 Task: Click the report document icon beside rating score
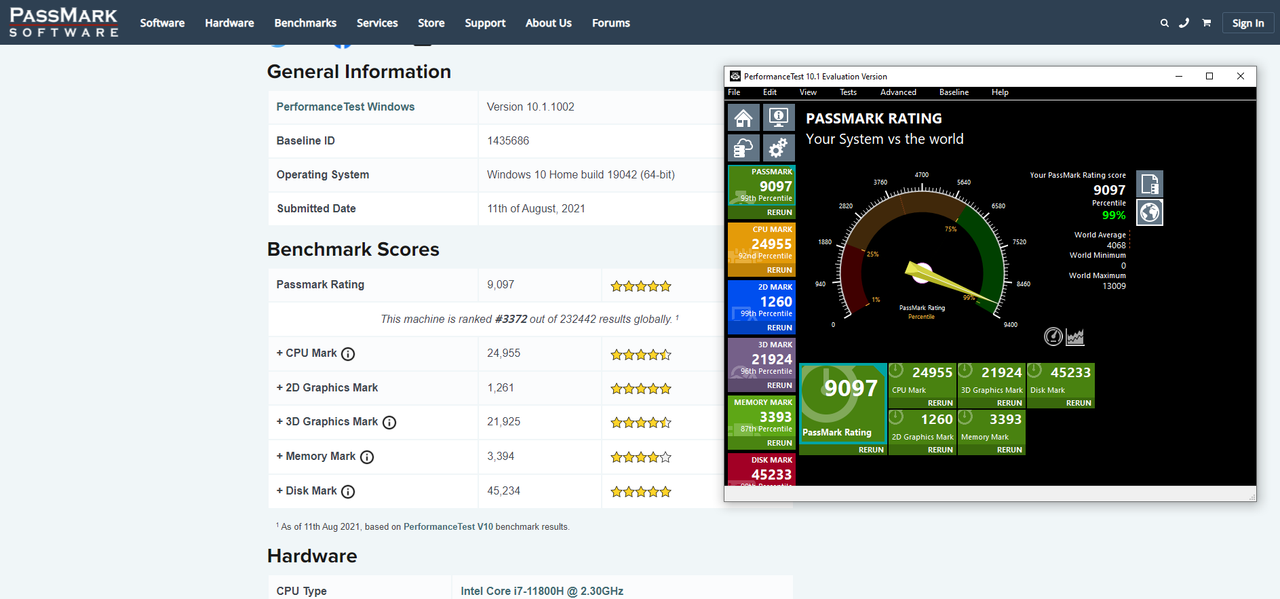[x=1150, y=184]
